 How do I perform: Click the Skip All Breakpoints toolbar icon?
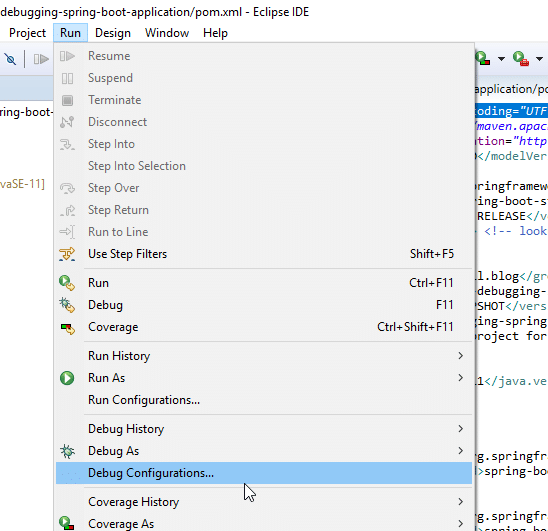click(x=10, y=59)
